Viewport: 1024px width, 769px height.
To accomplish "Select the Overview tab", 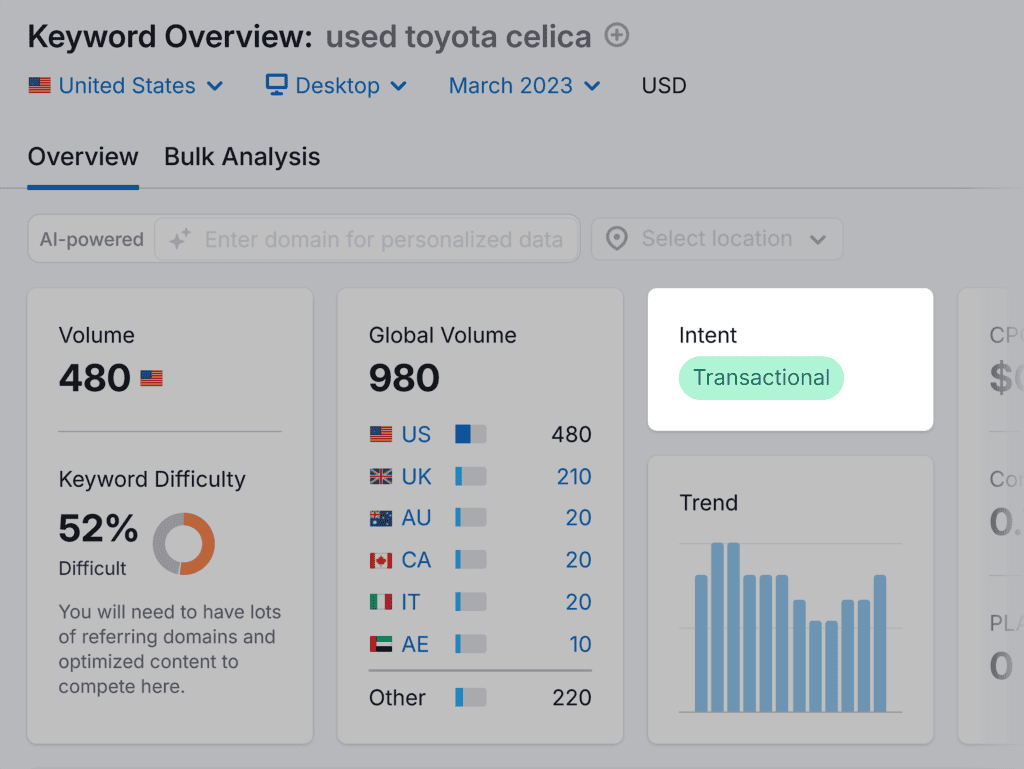I will coord(83,157).
